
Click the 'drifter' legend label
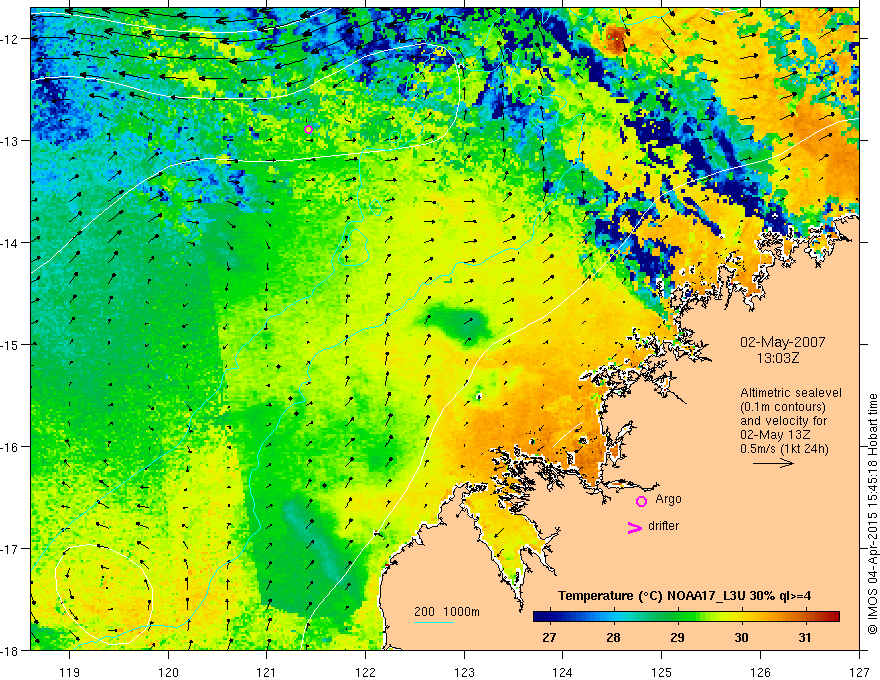[x=663, y=526]
